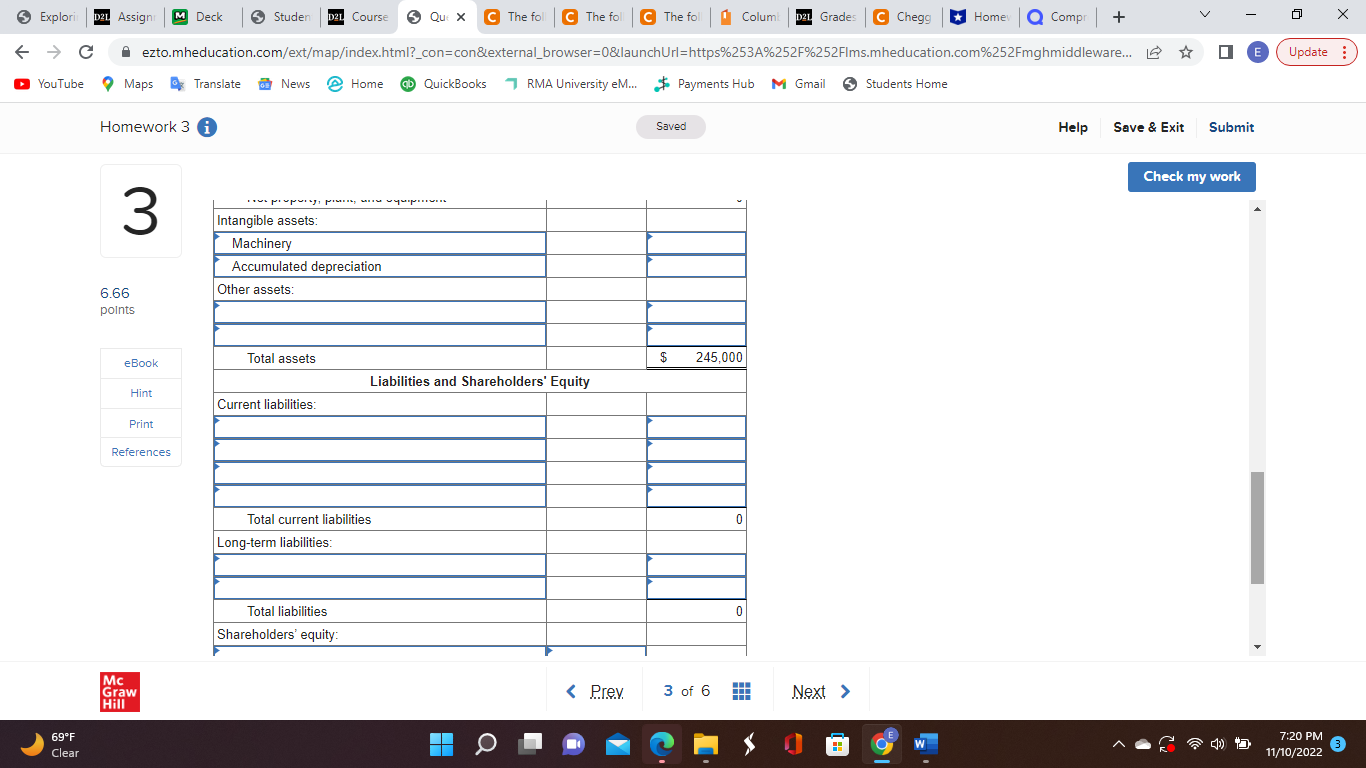
Task: Open the weather widget on the taskbar
Action: coord(48,744)
